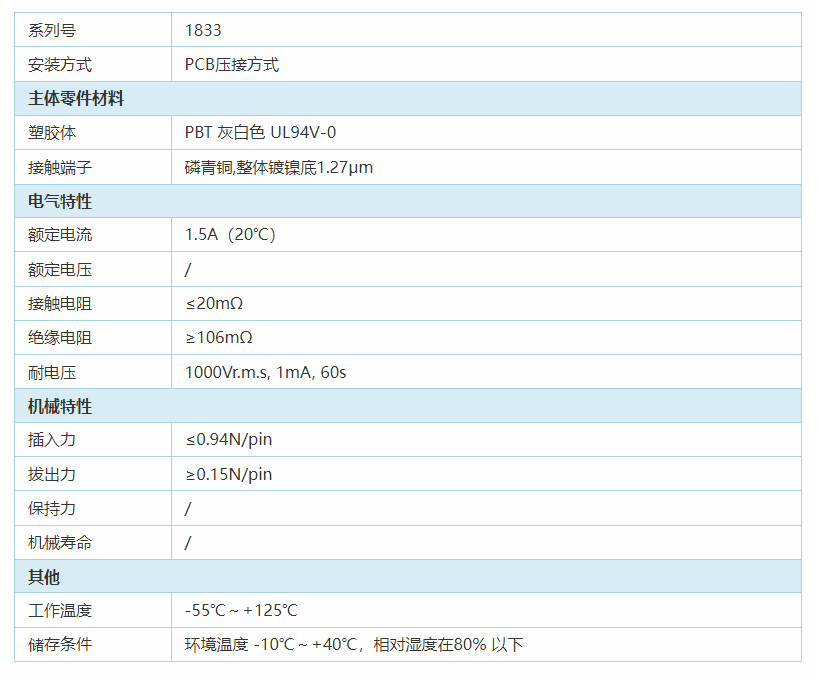
Task: Select the '接触端子' label cell
Action: [x=93, y=167]
